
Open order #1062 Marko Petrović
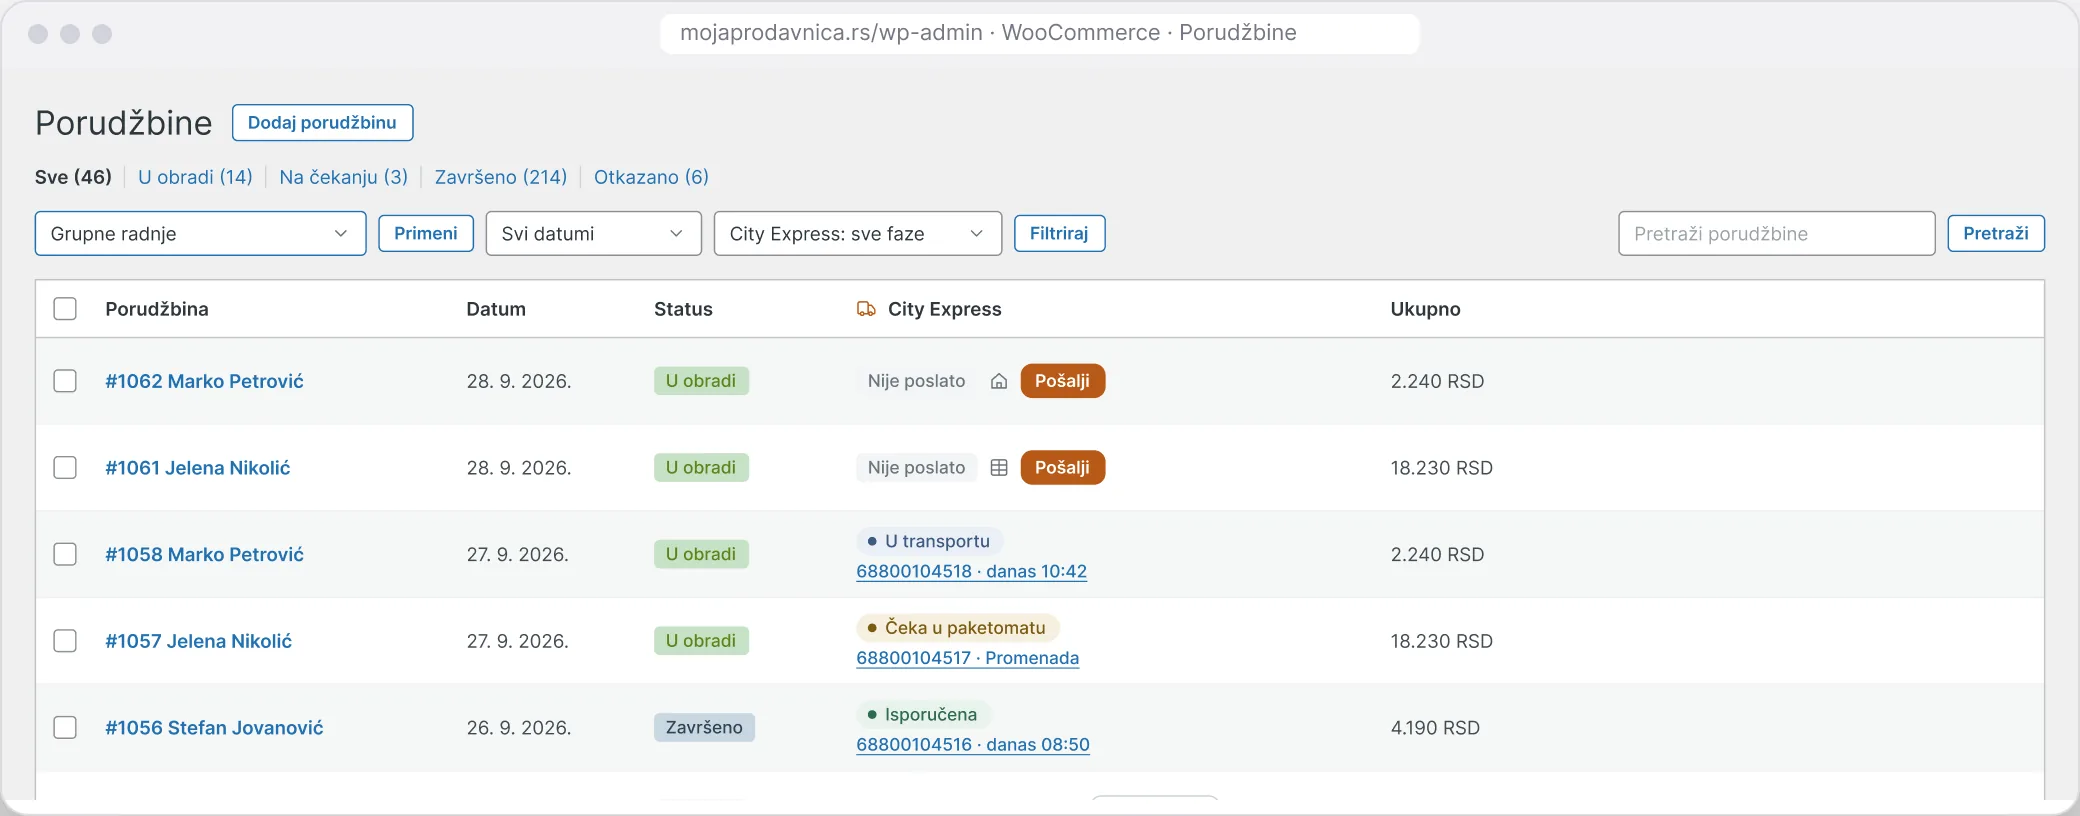coord(204,381)
